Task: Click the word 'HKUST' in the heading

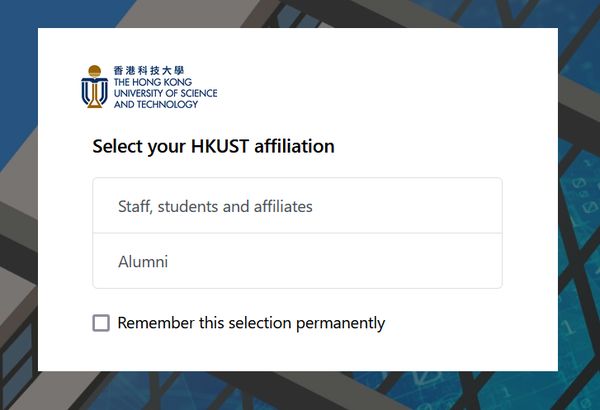Action: click(x=220, y=146)
